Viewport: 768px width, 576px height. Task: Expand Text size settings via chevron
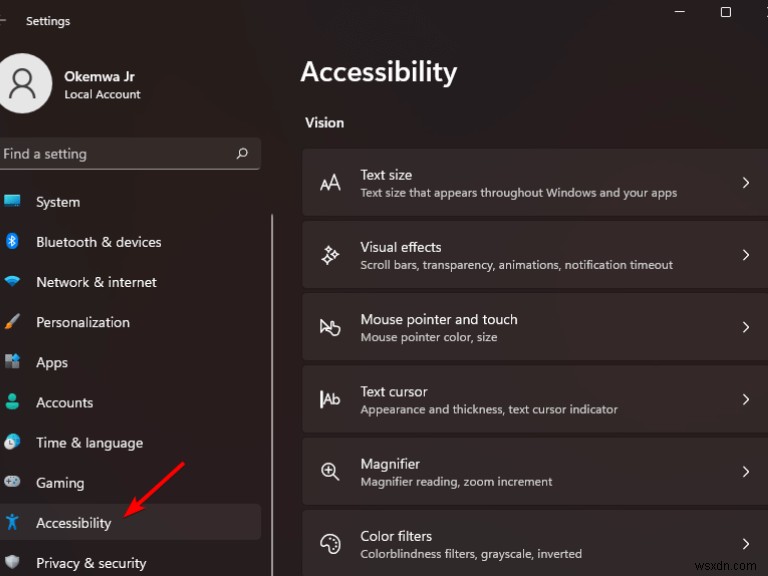(x=745, y=183)
